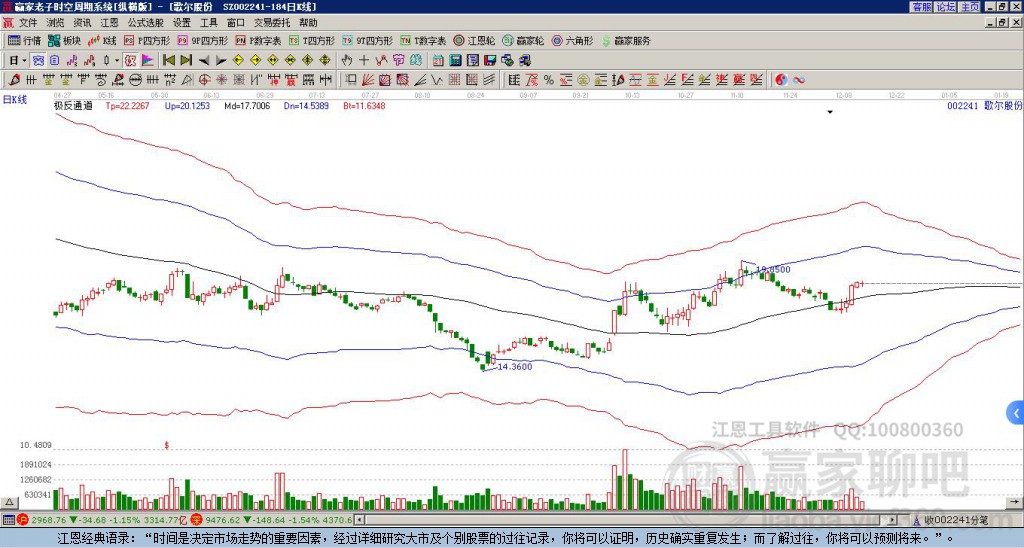Click the black left arrow icon

tap(204, 61)
